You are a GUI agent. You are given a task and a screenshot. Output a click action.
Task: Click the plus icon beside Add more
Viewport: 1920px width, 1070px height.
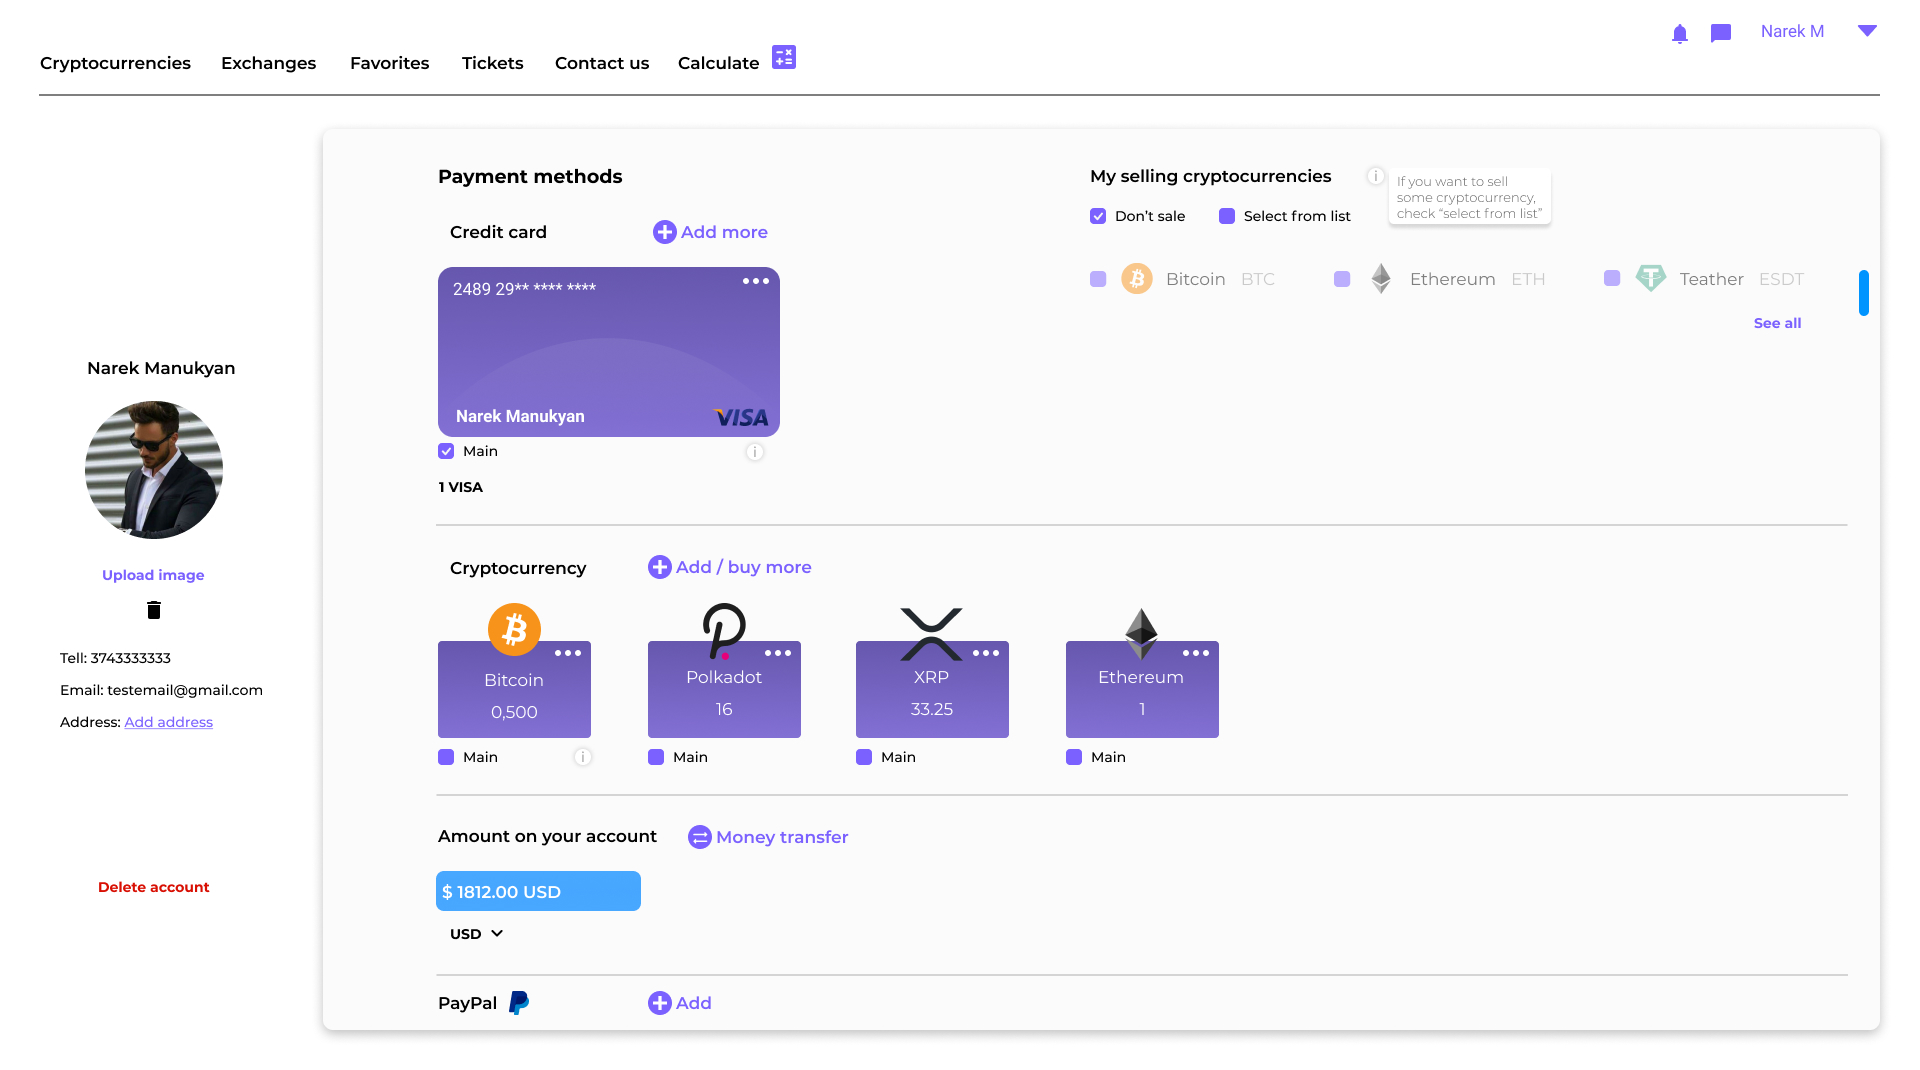click(664, 232)
